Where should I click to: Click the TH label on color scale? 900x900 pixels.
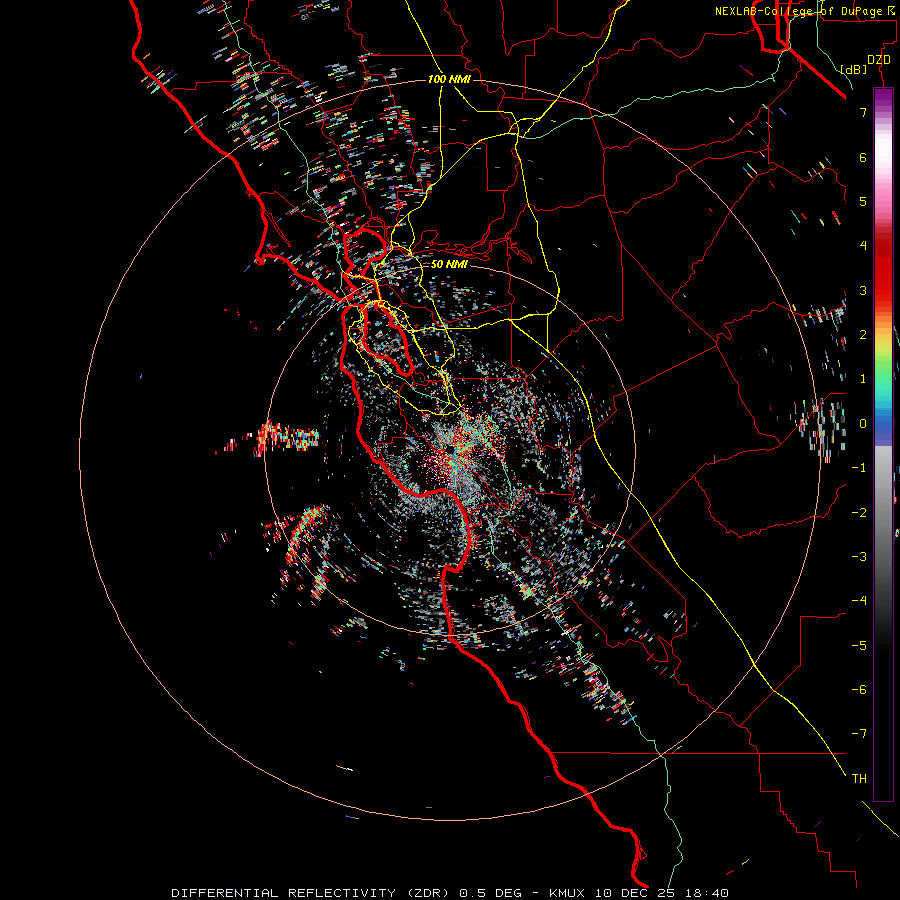pos(859,779)
